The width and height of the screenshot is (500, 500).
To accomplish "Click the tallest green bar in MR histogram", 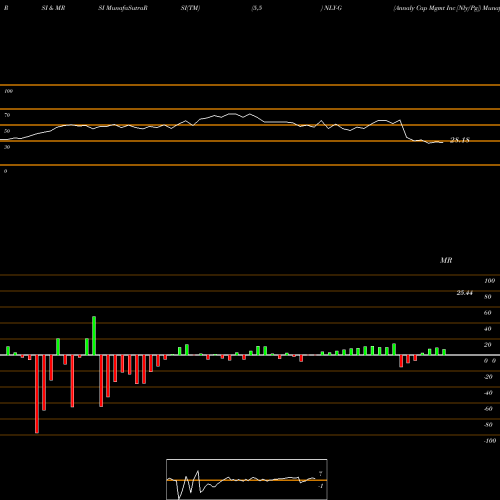I will point(94,336).
